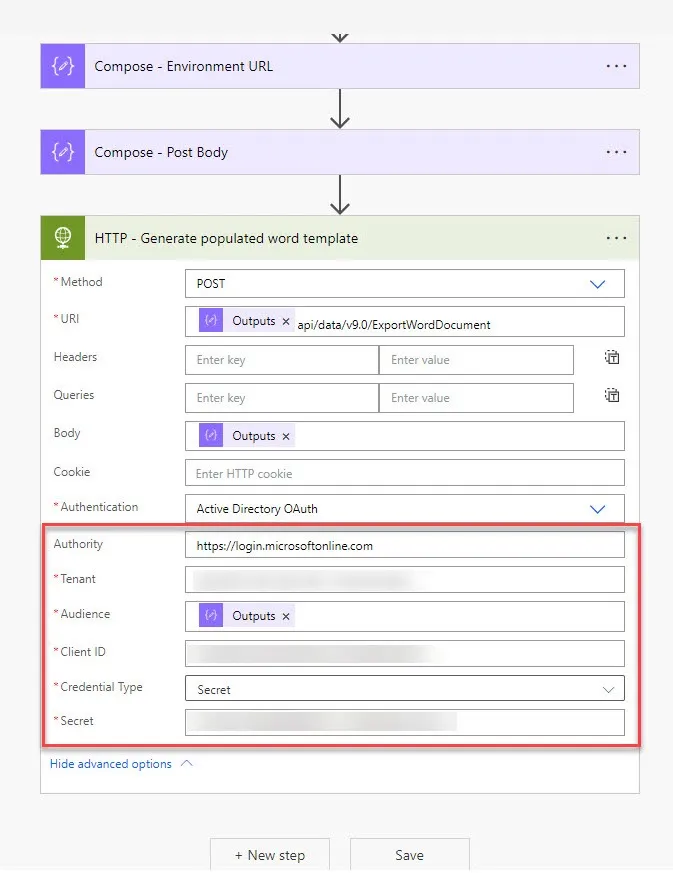Click the Secret input field
The height and width of the screenshot is (873, 673).
pyautogui.click(x=405, y=722)
